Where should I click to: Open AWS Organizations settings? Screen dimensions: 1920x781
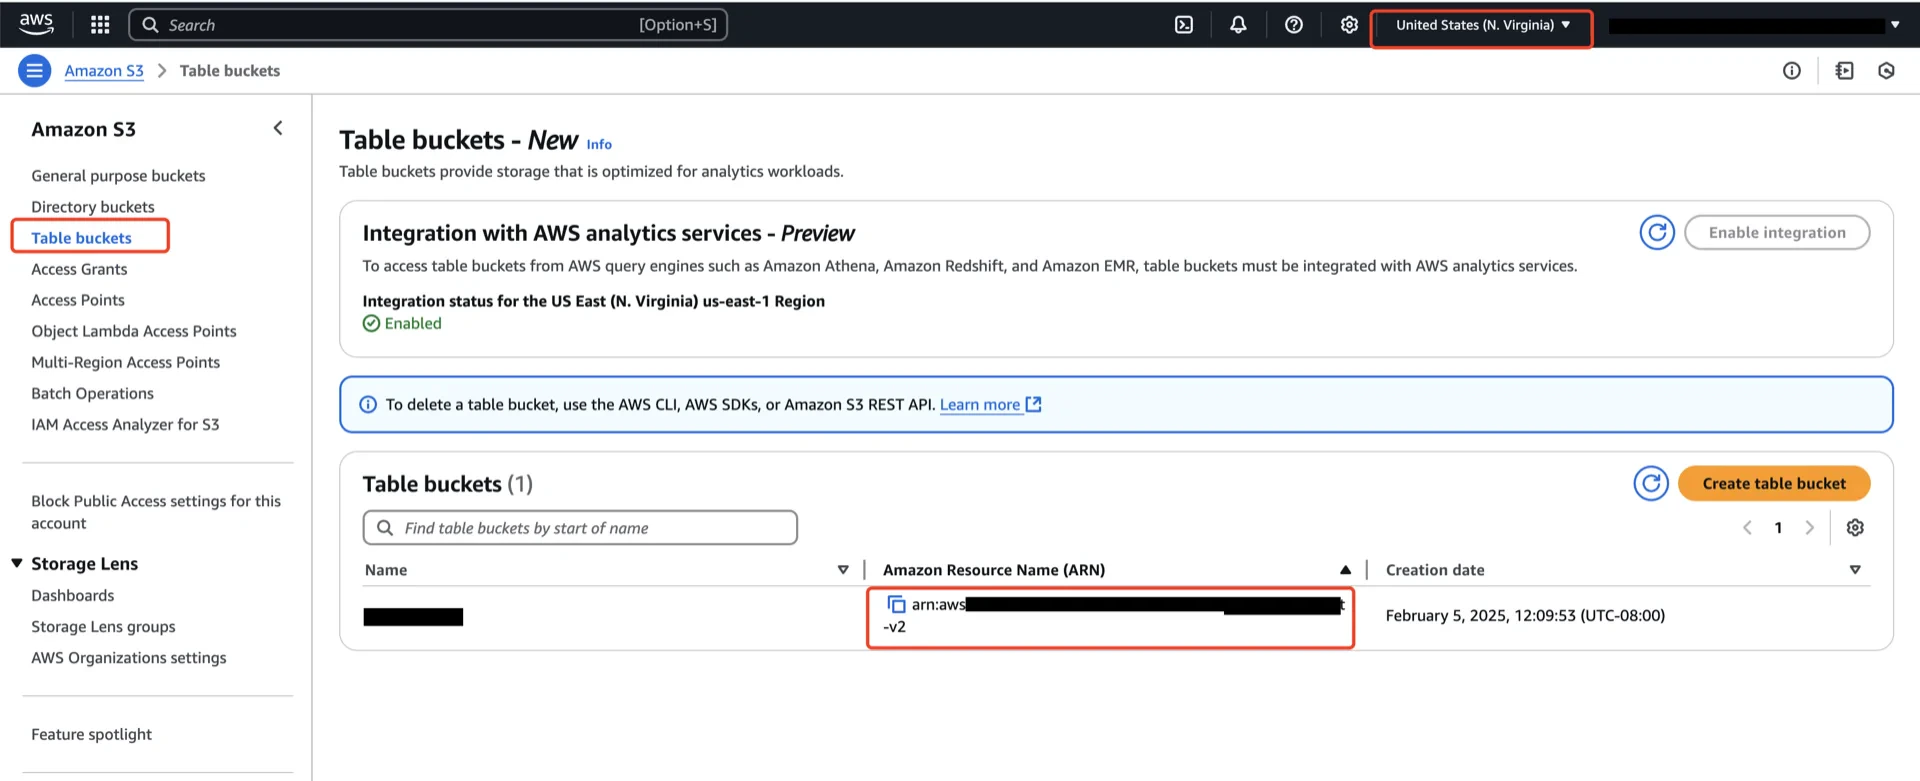129,657
